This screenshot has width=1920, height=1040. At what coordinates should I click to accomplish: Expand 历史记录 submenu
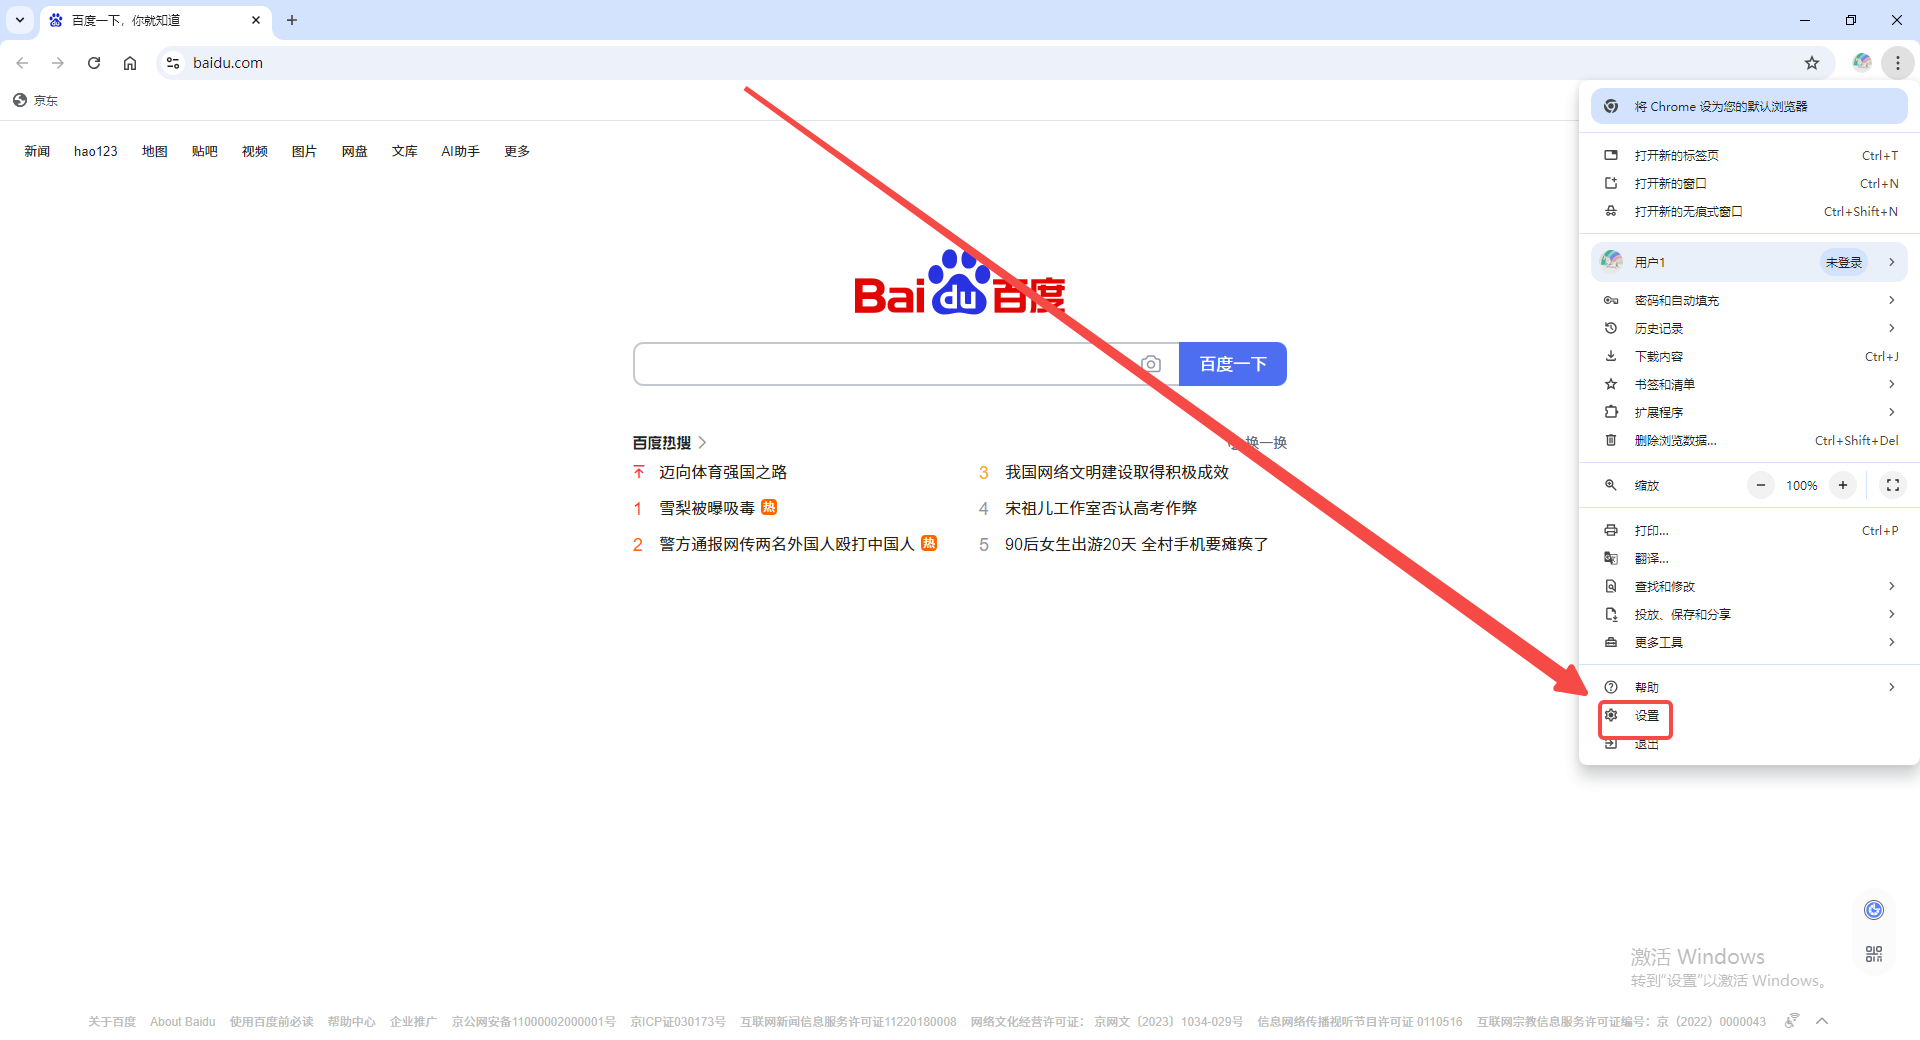[x=1749, y=328]
